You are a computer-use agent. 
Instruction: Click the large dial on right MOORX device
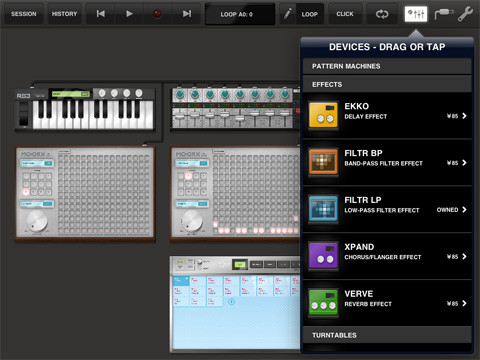pyautogui.click(x=192, y=220)
